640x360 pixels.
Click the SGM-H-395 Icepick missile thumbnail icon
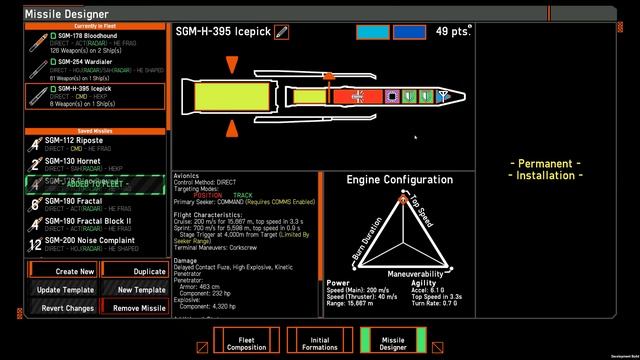coord(38,96)
